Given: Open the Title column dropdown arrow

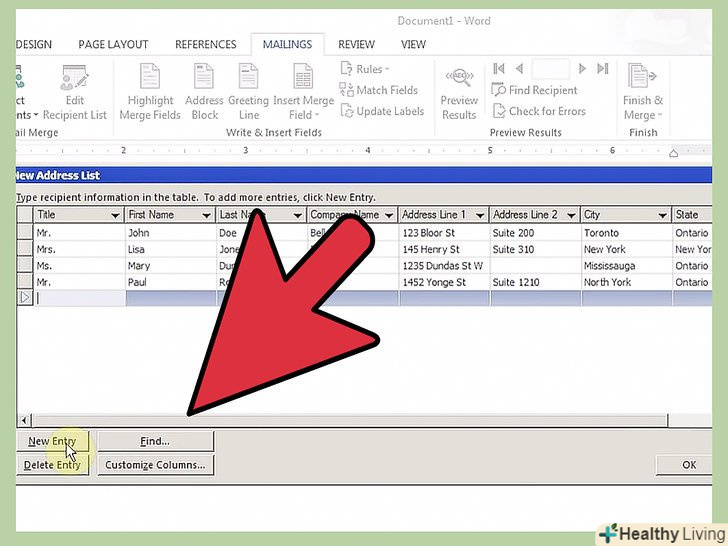Looking at the screenshot, I should [115, 215].
